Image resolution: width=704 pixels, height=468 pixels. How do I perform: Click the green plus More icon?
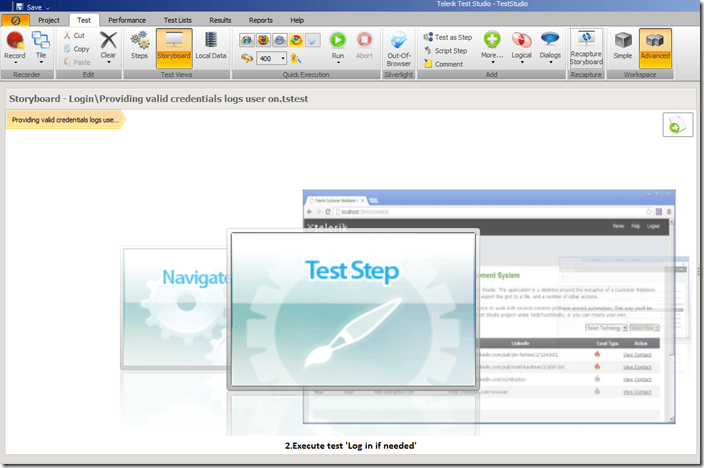click(x=492, y=40)
